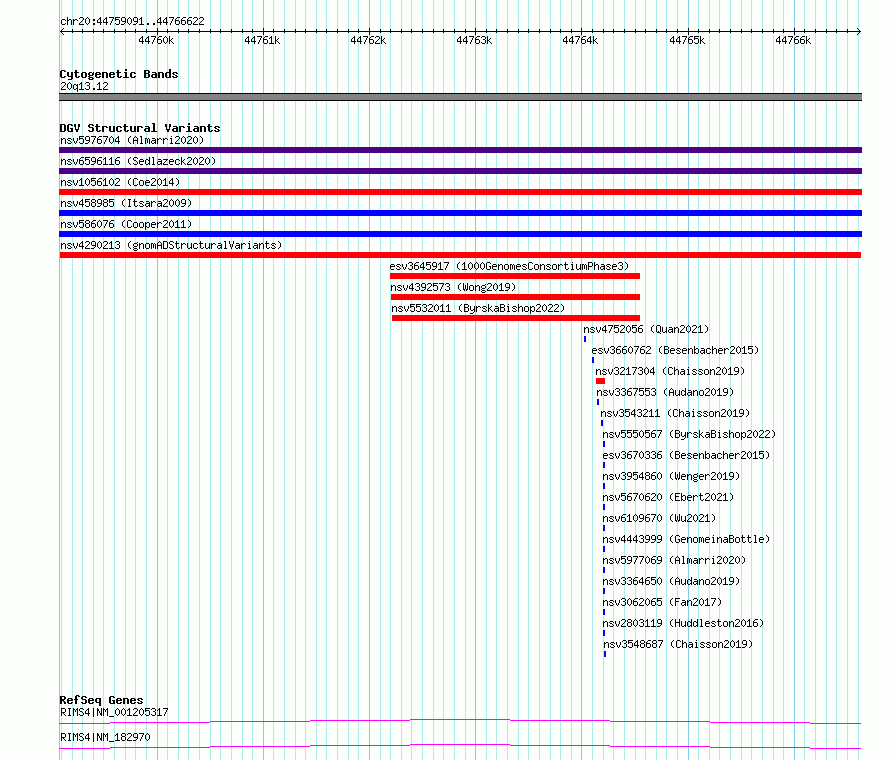This screenshot has width=890, height=760.
Task: Click the 44766k ruler tick label
Action: [x=794, y=41]
